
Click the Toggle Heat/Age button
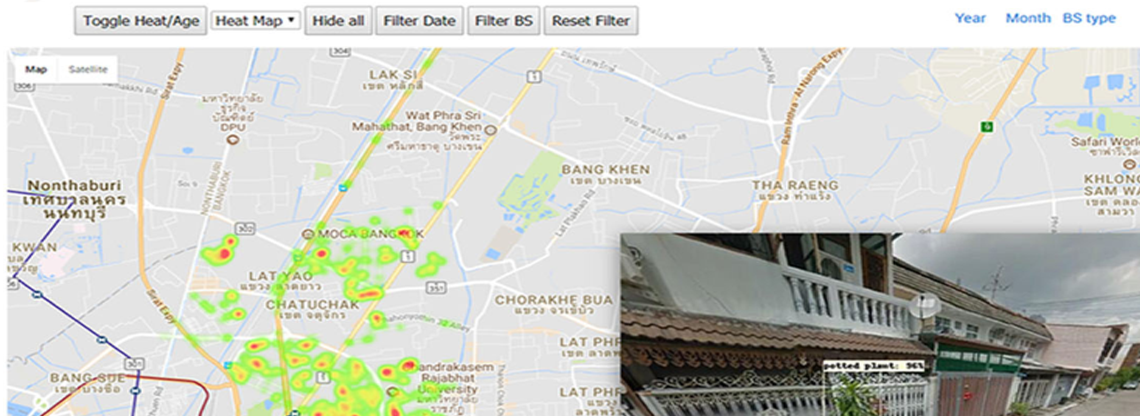(x=140, y=21)
